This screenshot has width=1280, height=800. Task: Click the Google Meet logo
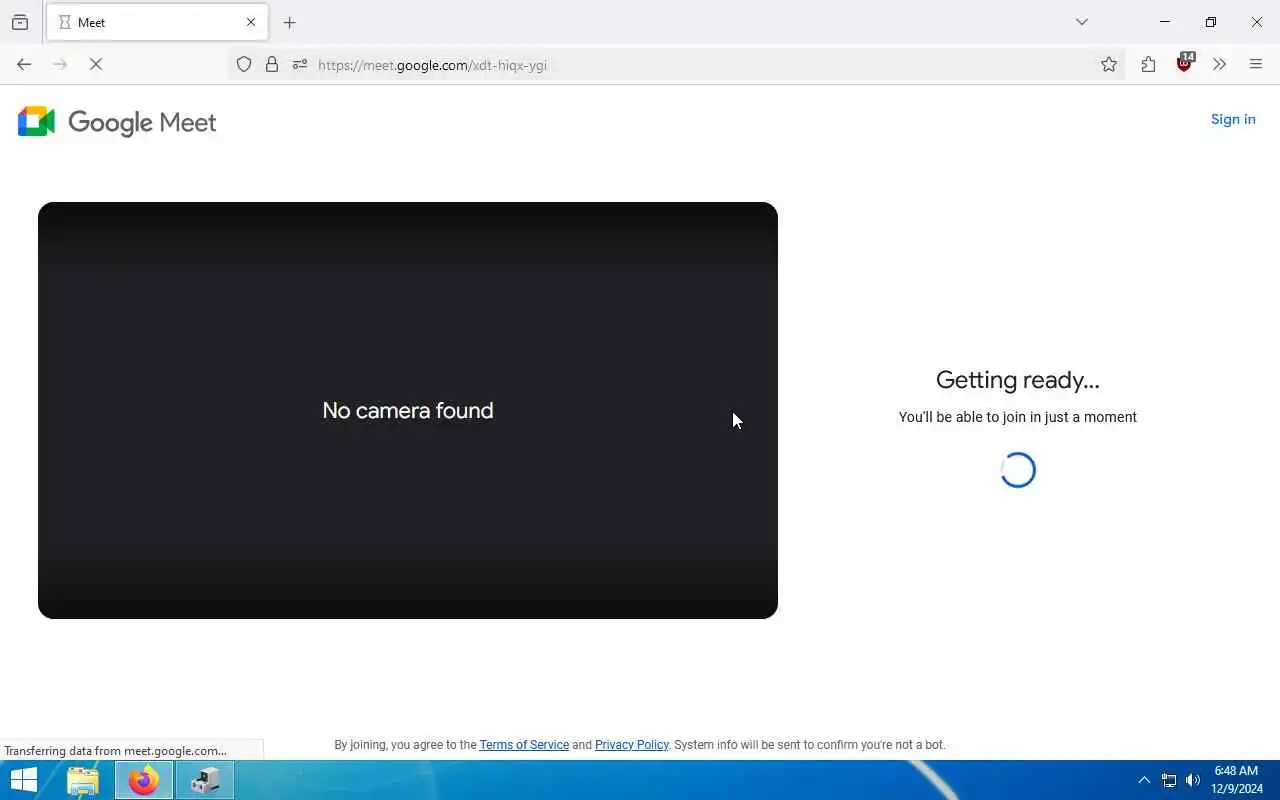pyautogui.click(x=117, y=122)
